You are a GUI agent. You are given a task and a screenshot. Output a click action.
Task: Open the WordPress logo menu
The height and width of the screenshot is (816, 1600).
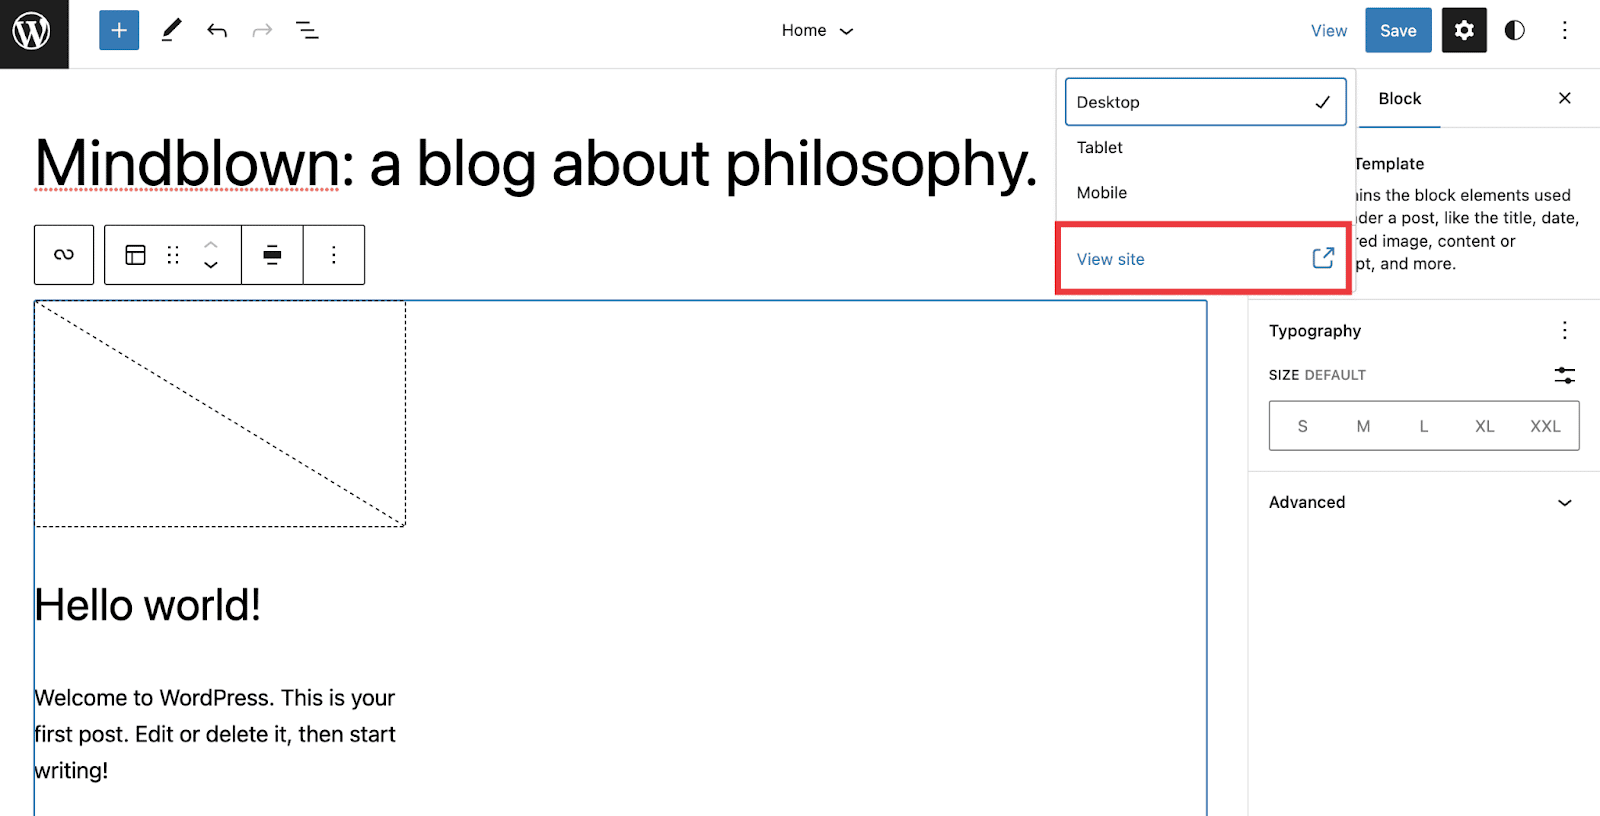(x=32, y=32)
